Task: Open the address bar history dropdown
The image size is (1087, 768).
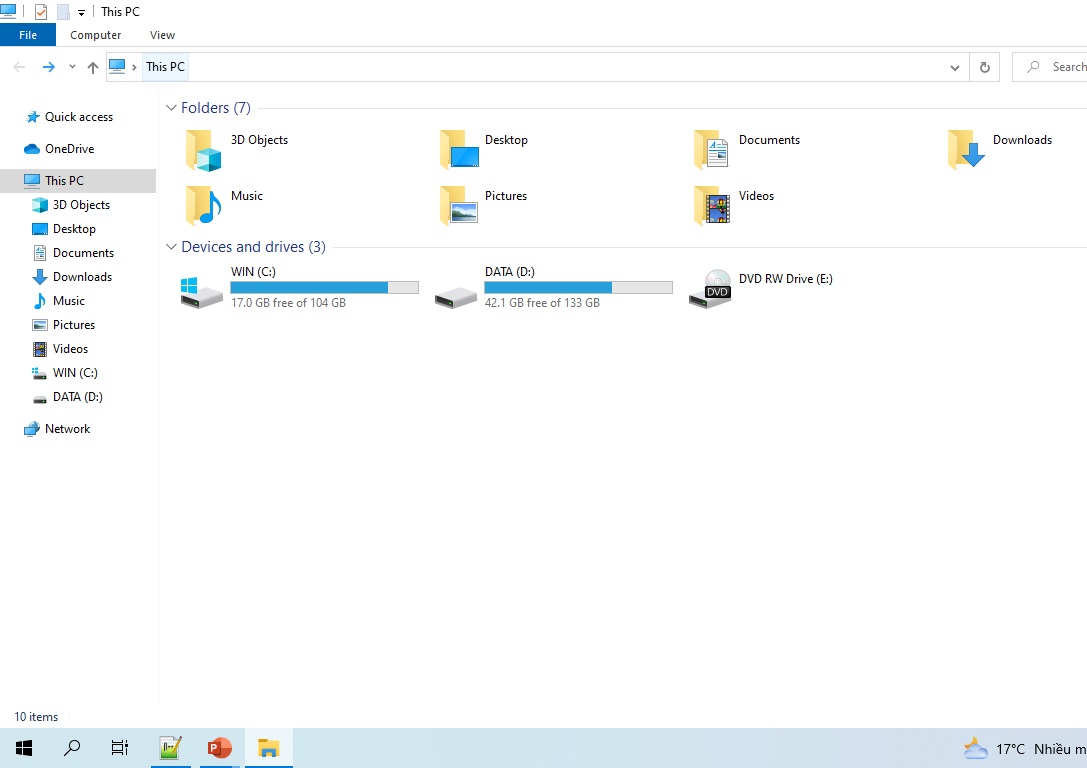Action: [955, 67]
